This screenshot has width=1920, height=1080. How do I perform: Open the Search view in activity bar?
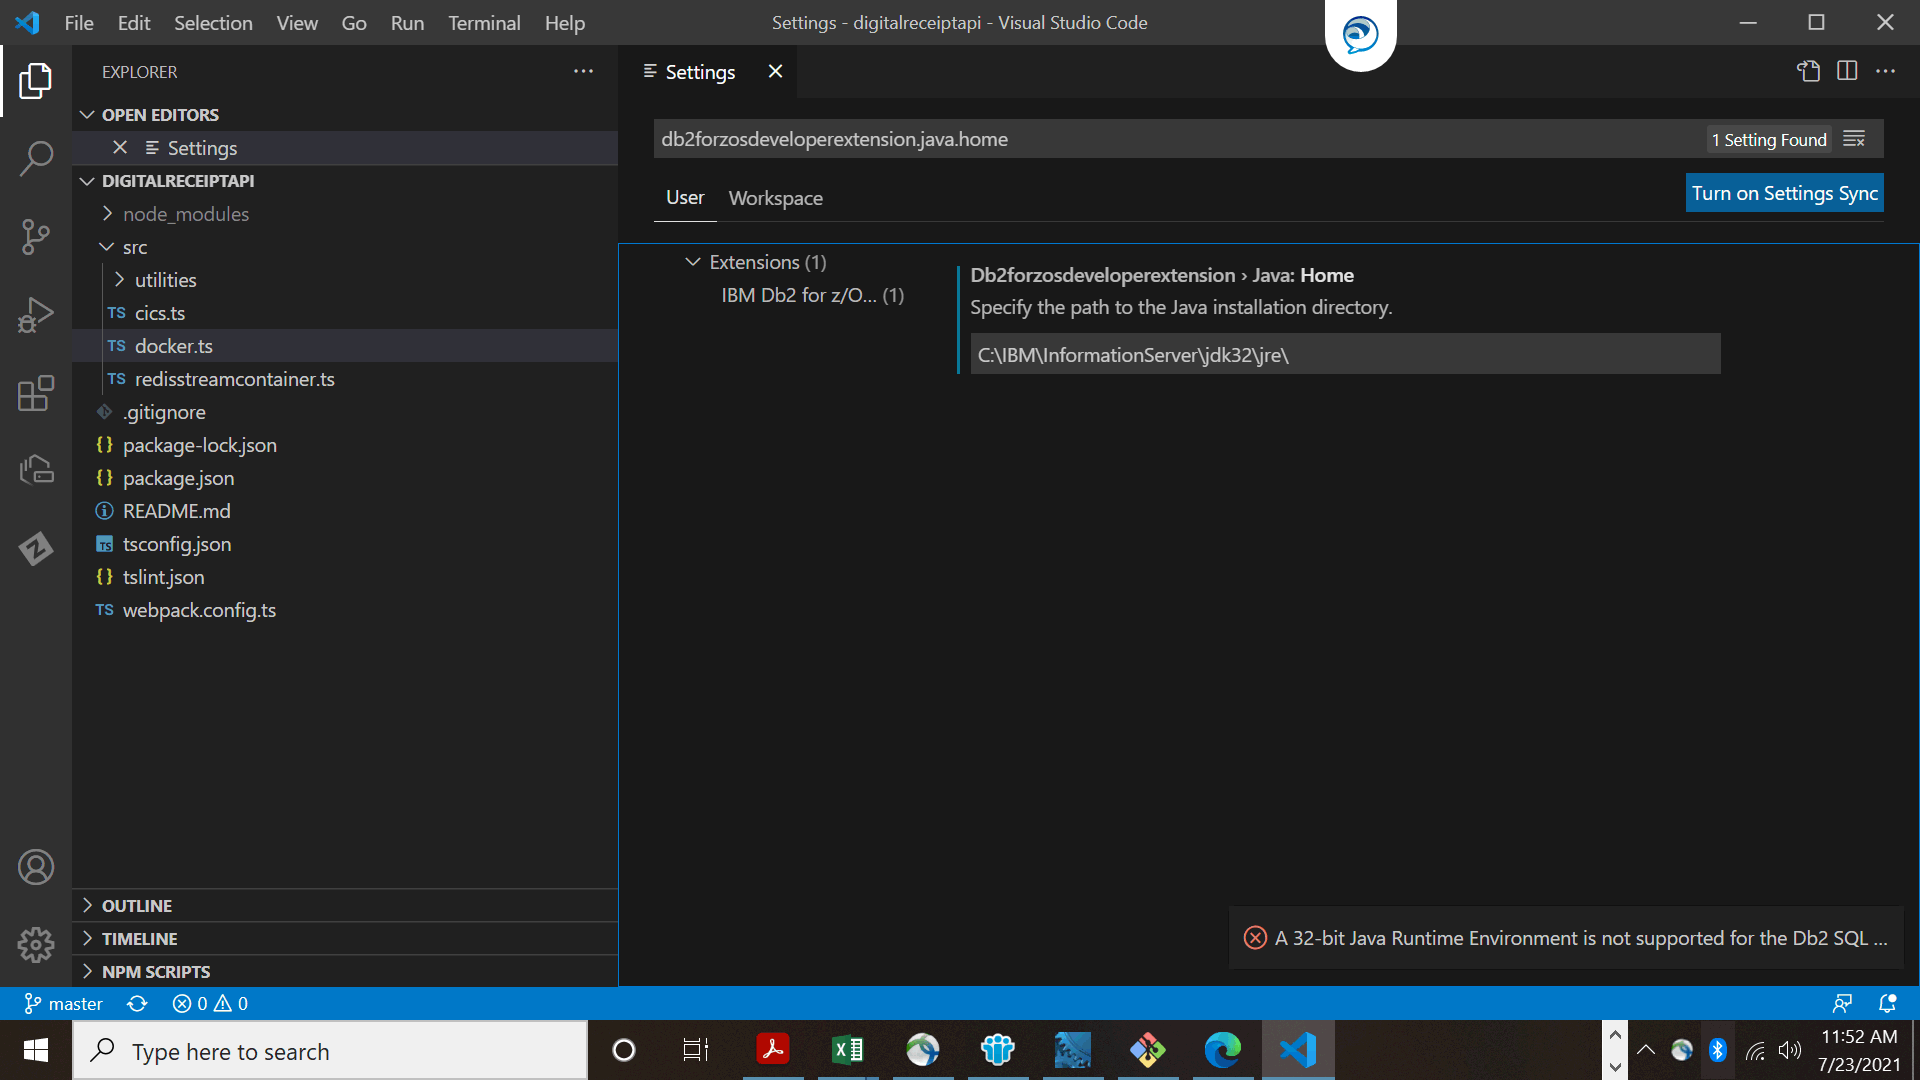coord(36,158)
